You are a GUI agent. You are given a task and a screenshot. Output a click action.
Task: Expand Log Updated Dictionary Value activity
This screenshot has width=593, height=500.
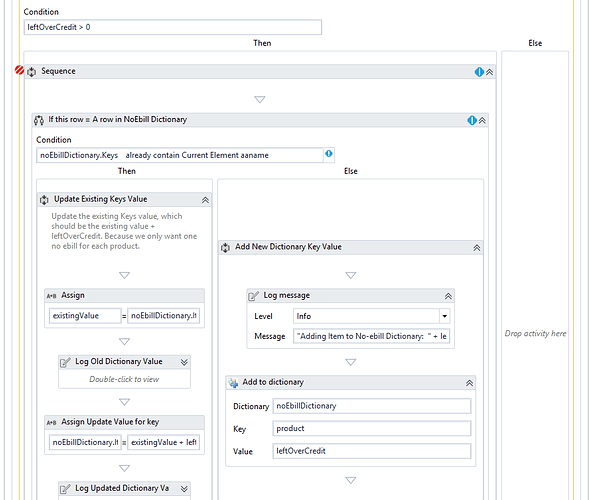click(184, 489)
